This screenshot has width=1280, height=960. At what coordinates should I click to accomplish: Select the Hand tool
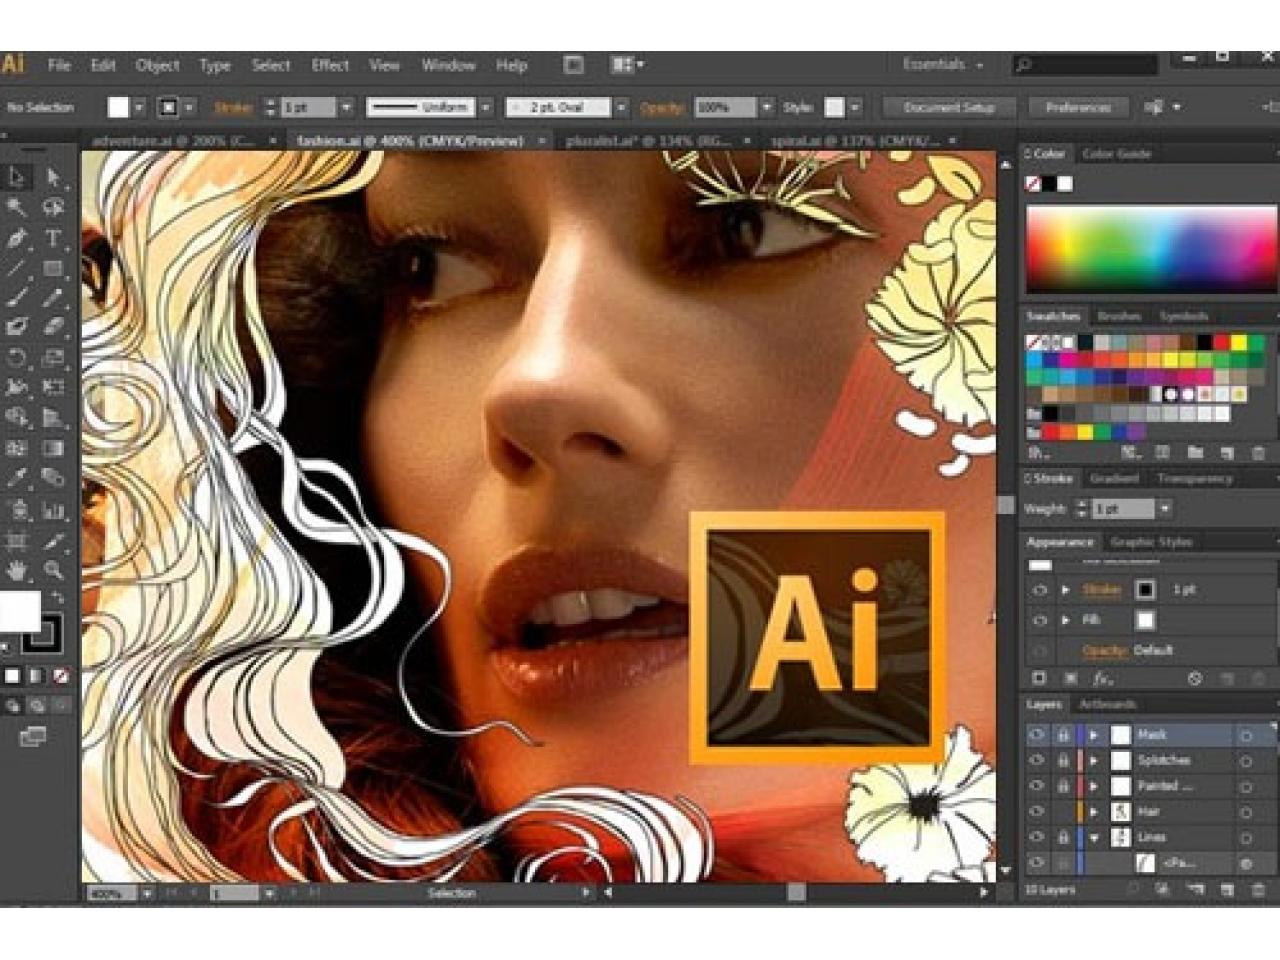point(17,570)
